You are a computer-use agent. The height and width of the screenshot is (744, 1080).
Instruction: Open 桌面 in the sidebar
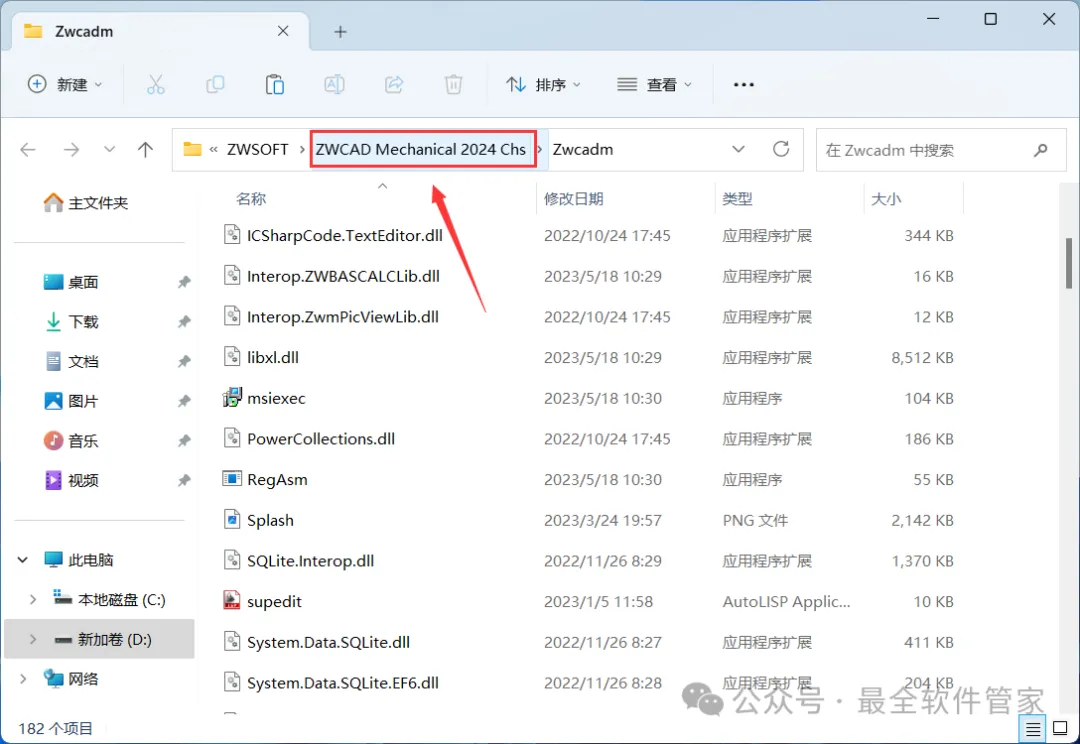[x=72, y=282]
